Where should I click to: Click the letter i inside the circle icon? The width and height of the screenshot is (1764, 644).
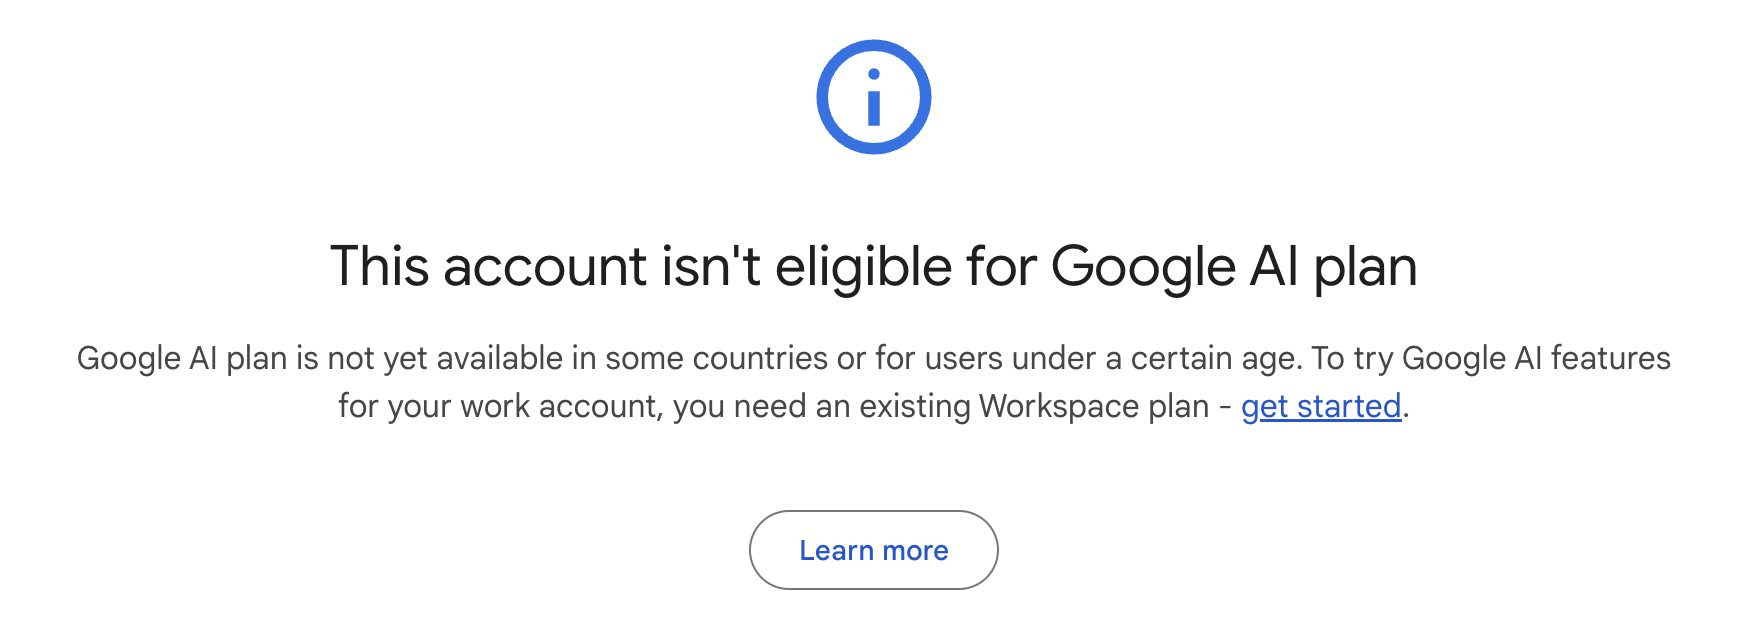[874, 100]
